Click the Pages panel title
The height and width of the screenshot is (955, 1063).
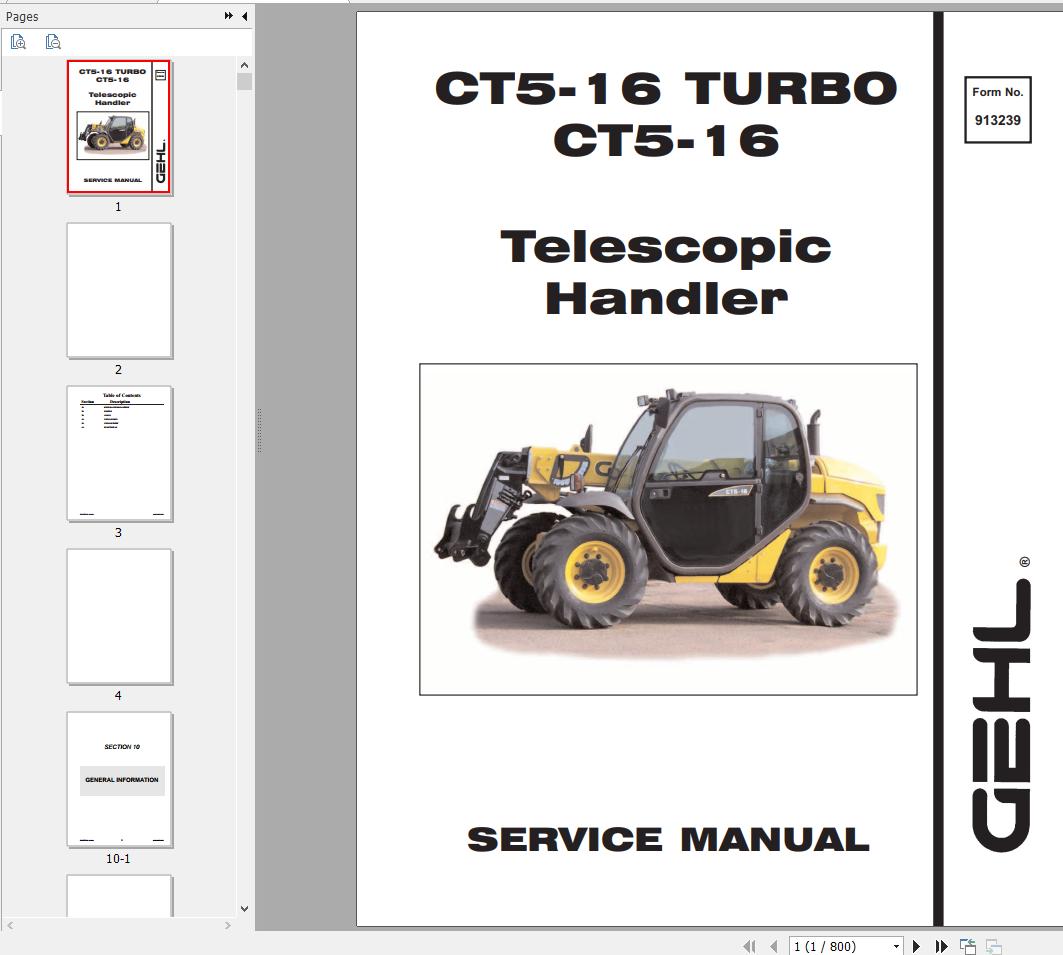pyautogui.click(x=21, y=16)
